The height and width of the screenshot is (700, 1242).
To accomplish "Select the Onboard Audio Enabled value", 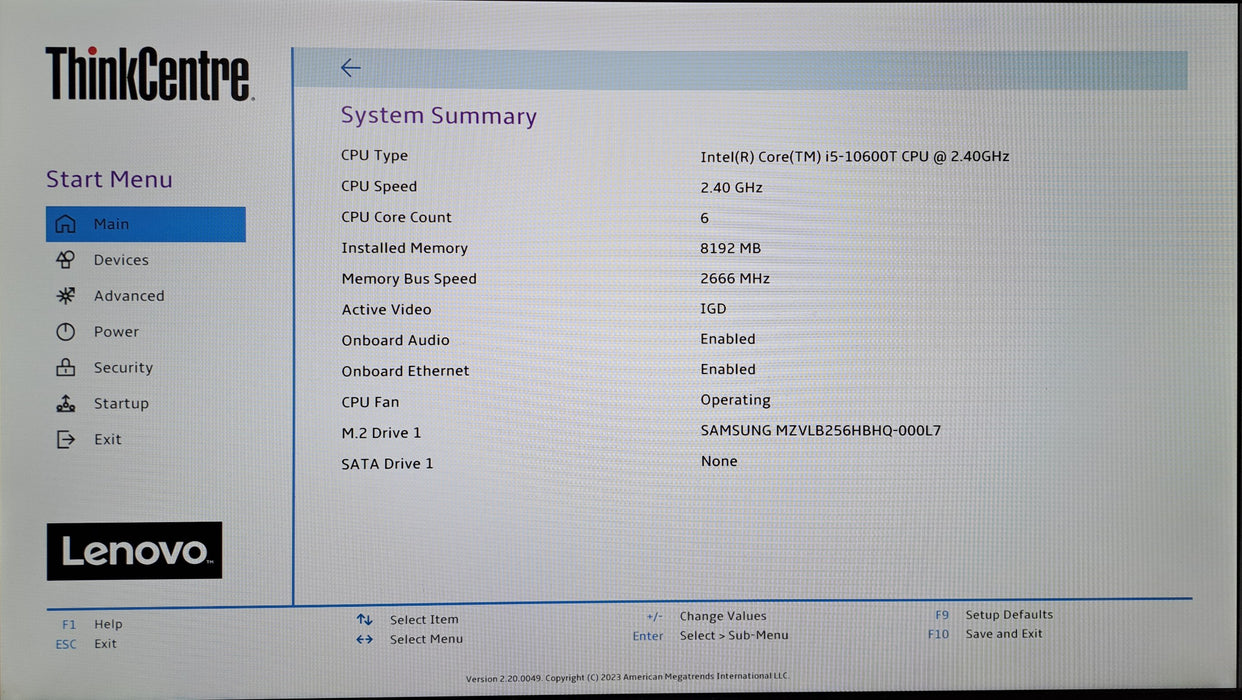I will tap(728, 339).
